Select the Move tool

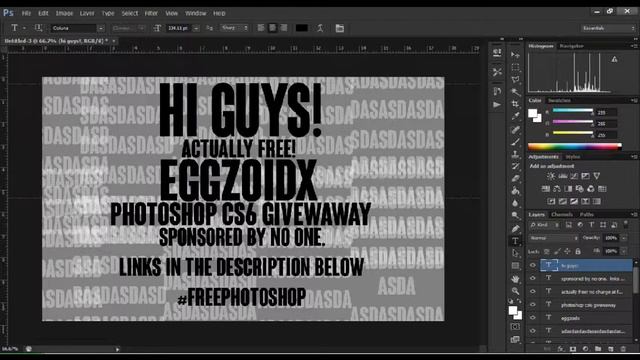pos(516,55)
